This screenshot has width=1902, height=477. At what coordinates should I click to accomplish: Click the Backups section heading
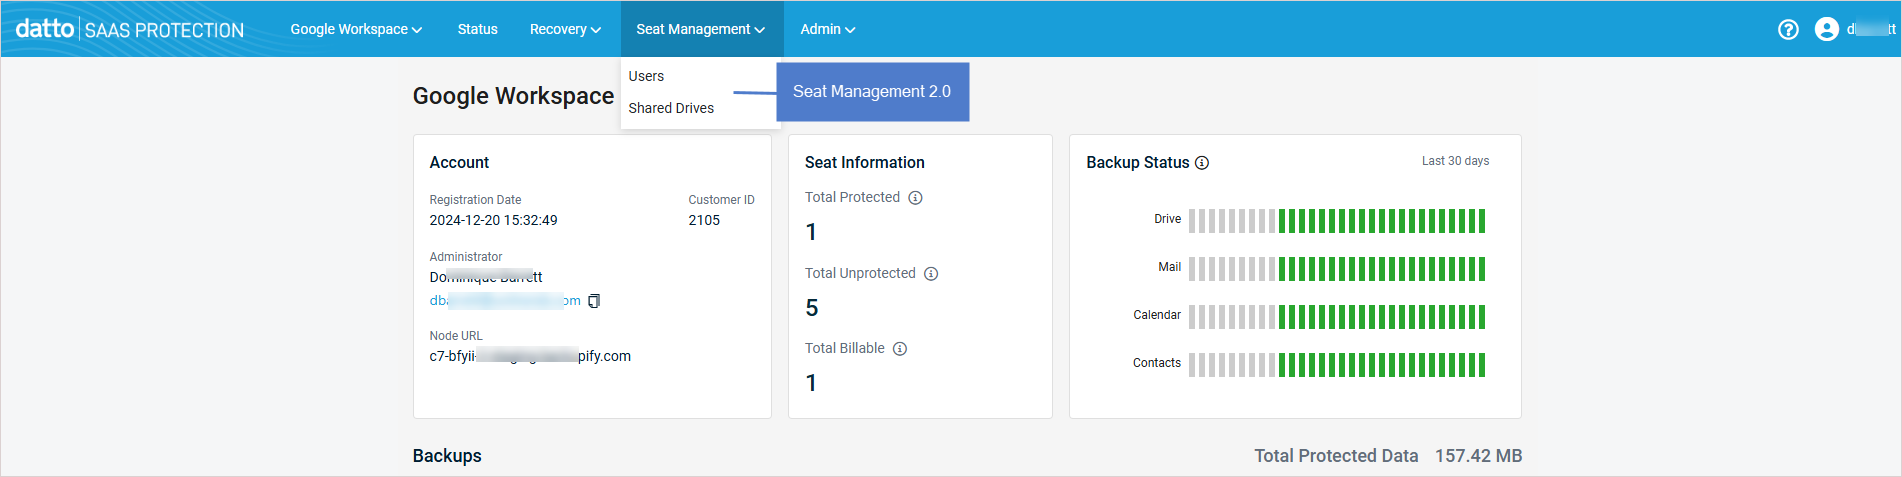pyautogui.click(x=447, y=456)
